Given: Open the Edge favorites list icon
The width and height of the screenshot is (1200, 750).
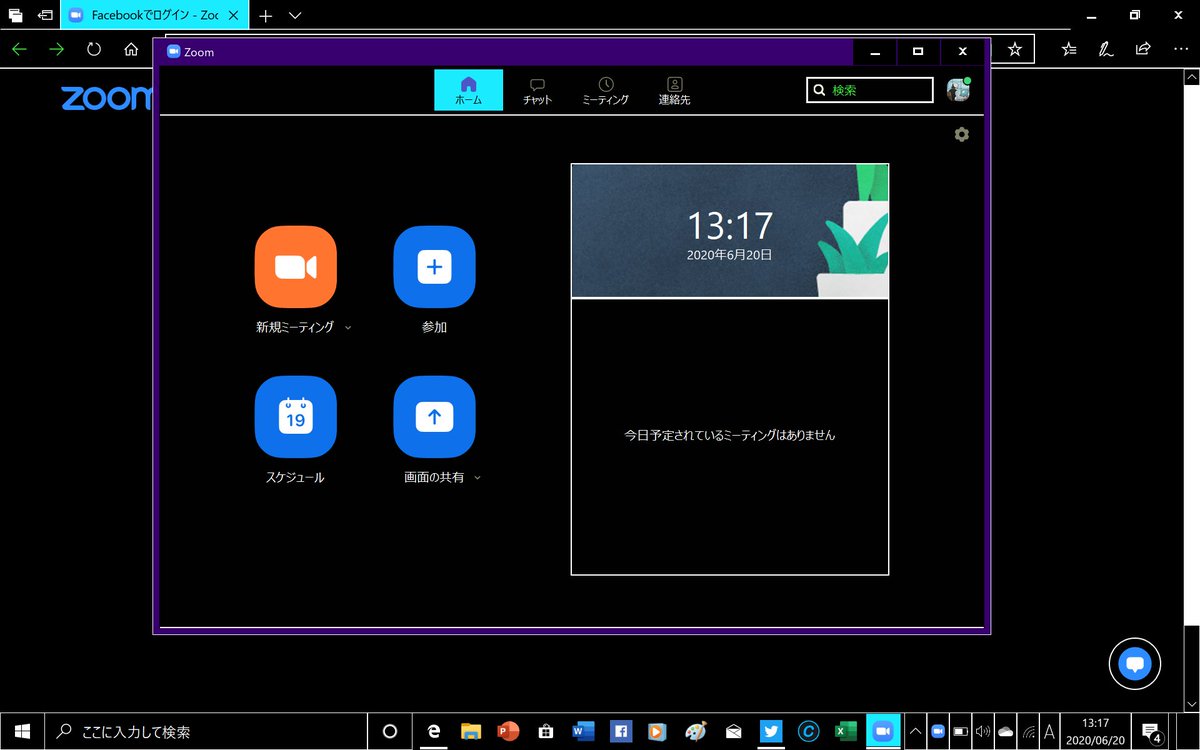Looking at the screenshot, I should (1069, 49).
